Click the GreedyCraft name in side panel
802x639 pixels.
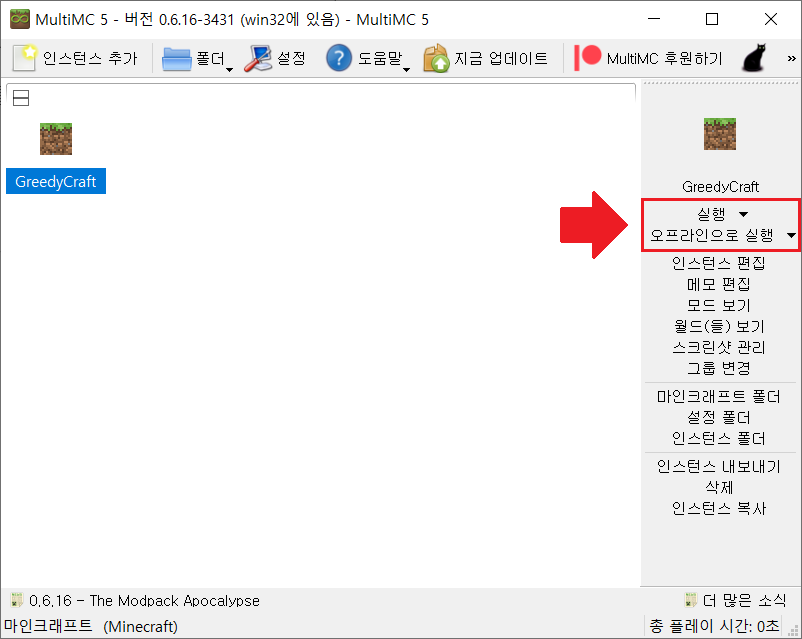pos(720,187)
